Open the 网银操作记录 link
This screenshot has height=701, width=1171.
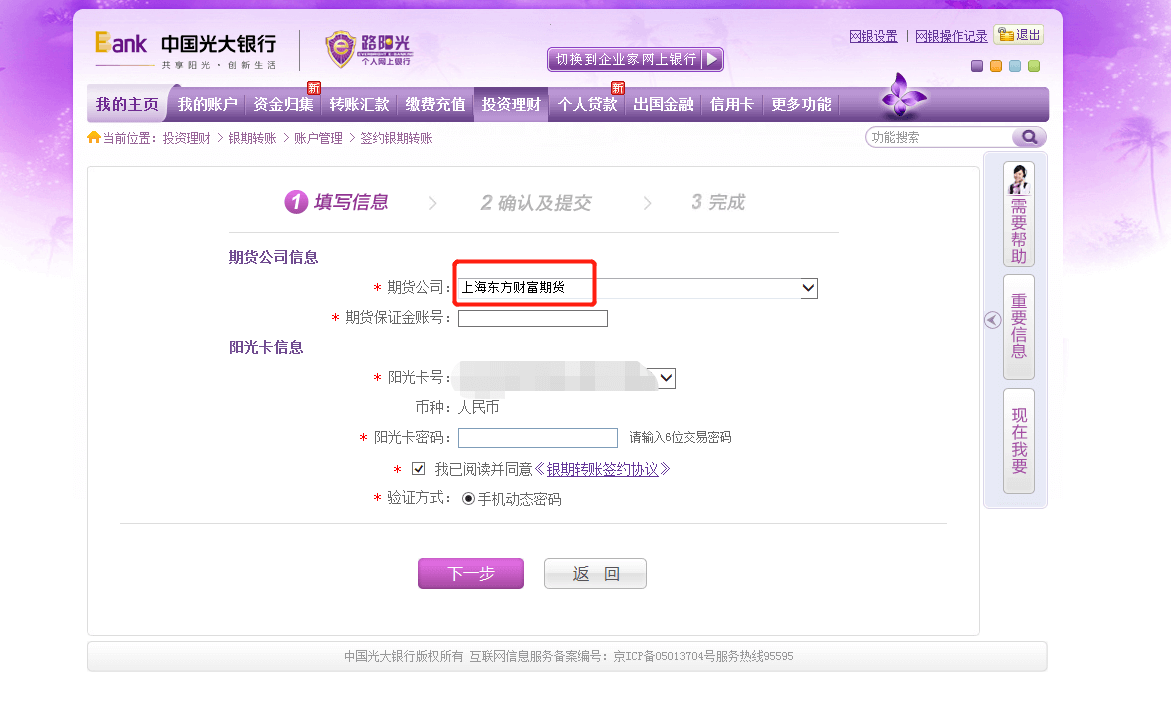coord(951,36)
